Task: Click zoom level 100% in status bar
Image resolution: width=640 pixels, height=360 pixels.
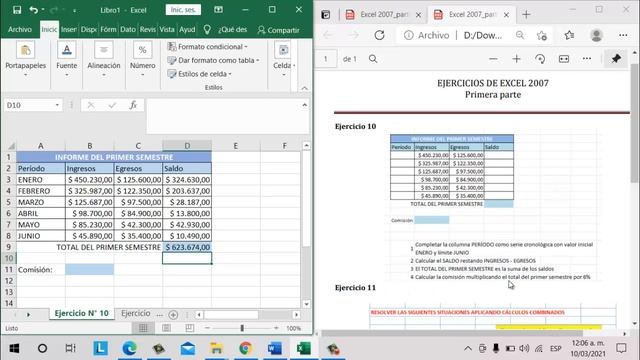Action: (x=293, y=328)
